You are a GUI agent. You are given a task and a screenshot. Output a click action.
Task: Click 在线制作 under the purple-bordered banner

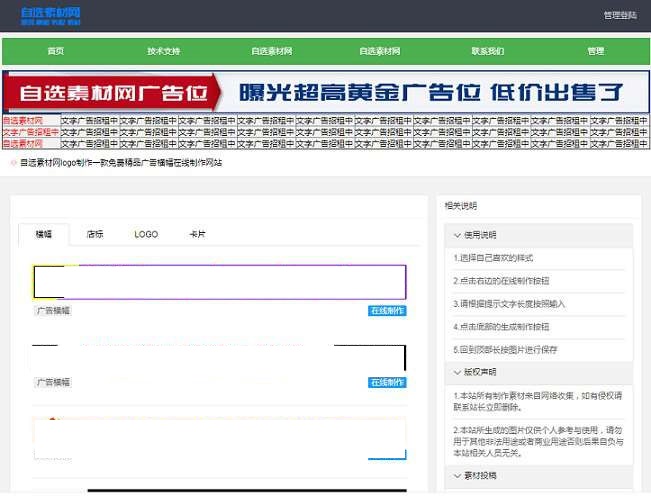click(x=387, y=310)
